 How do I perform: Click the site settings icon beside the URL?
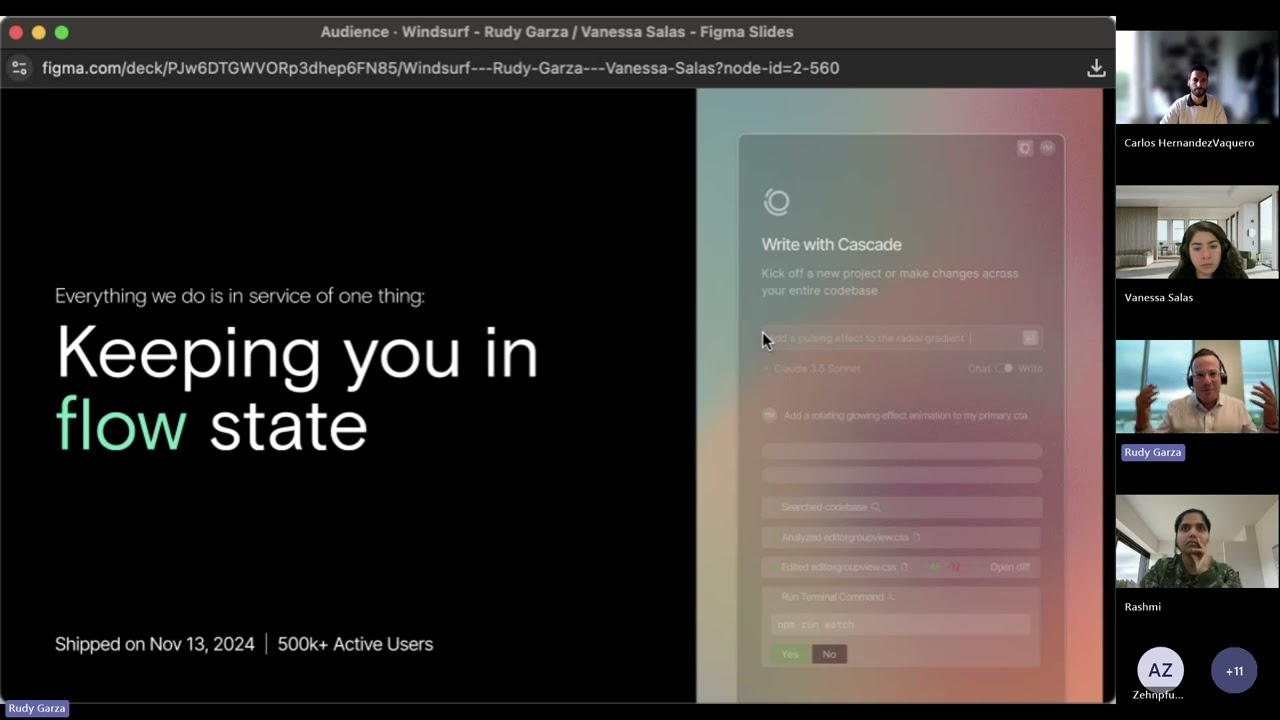point(19,68)
